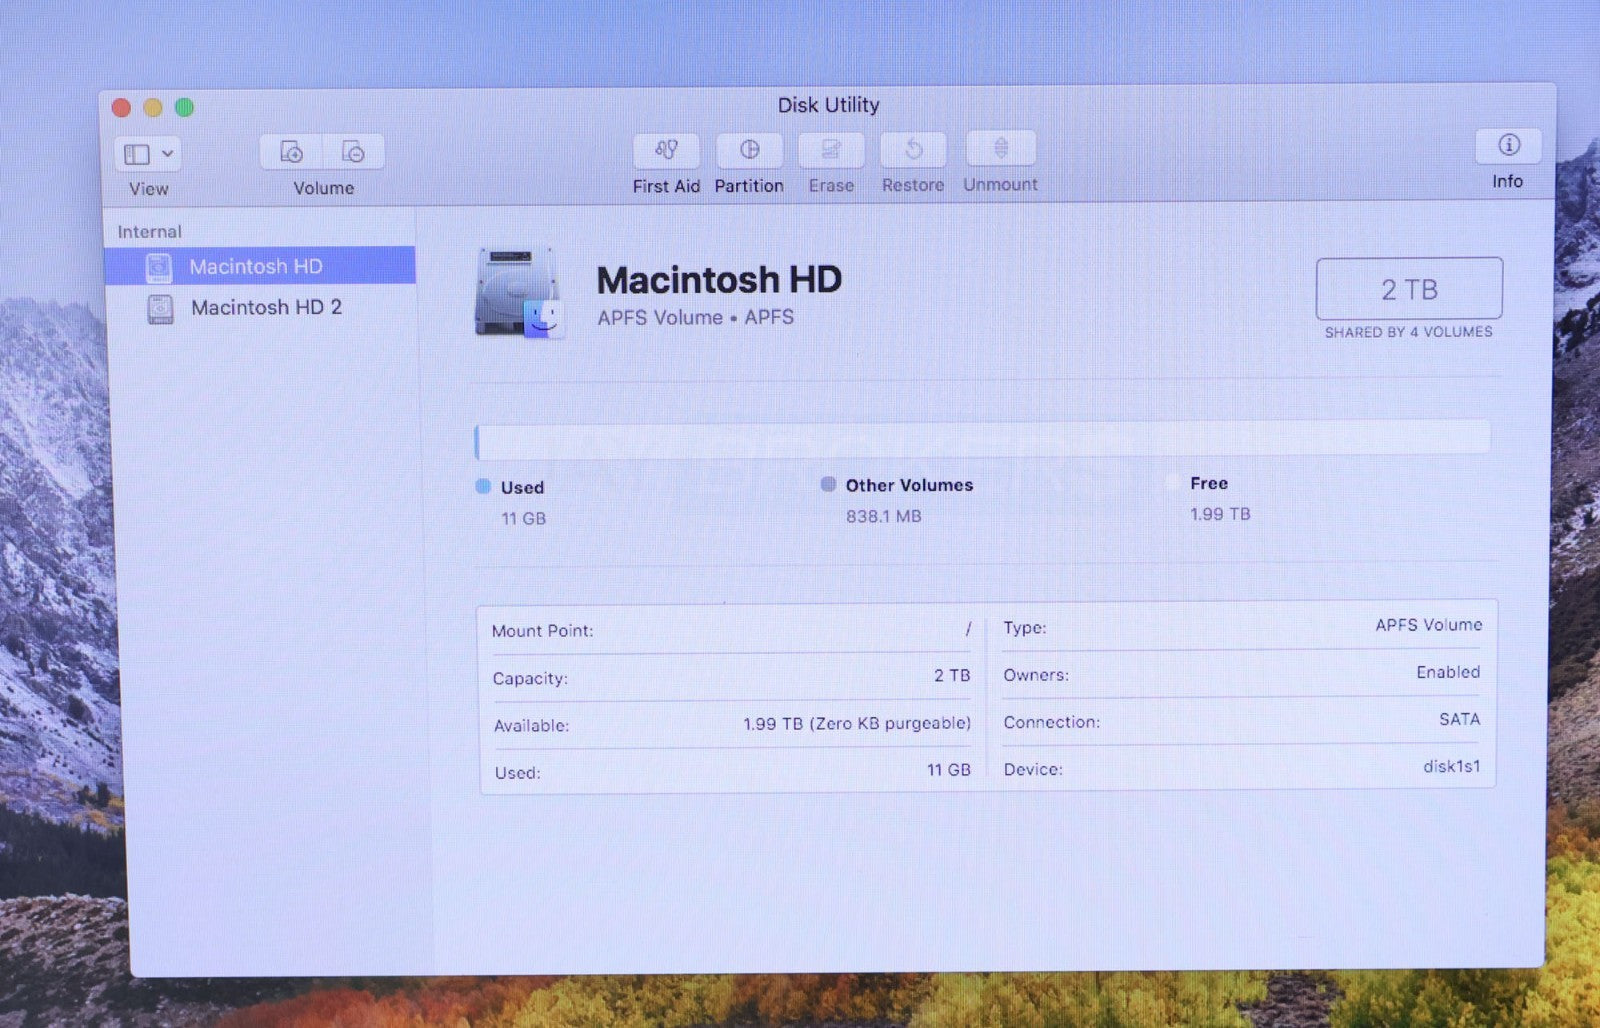Viewport: 1600px width, 1028px height.
Task: Add a new APFS volume
Action: 292,152
